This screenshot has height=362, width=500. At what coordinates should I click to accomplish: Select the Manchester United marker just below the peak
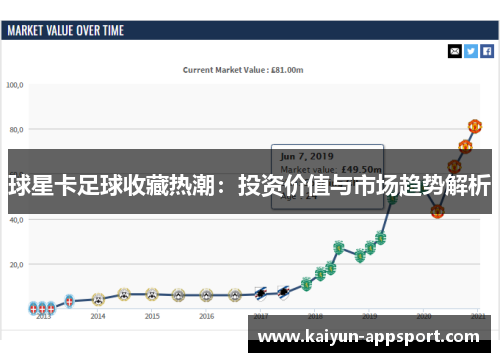465,147
